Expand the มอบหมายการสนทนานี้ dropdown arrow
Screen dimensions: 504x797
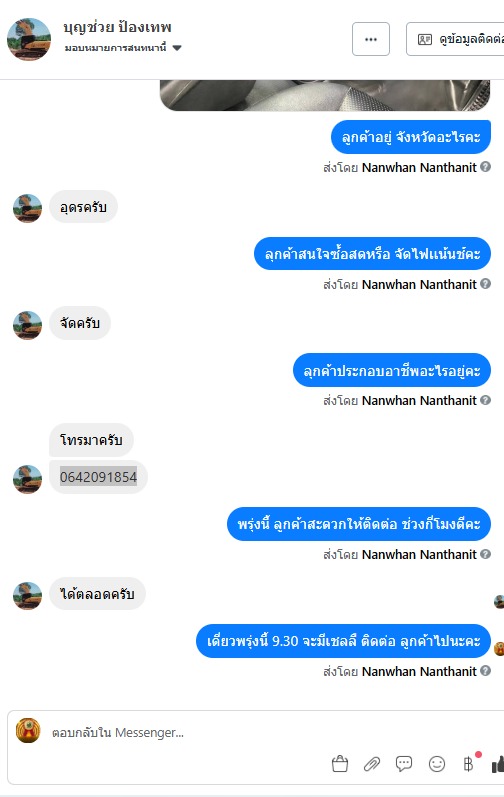tap(177, 48)
